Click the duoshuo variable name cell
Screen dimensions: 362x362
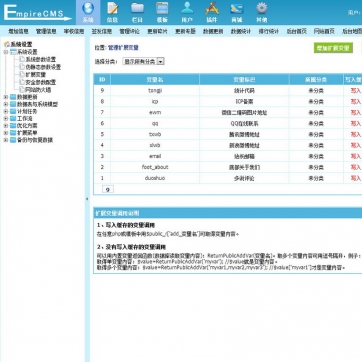coord(155,178)
